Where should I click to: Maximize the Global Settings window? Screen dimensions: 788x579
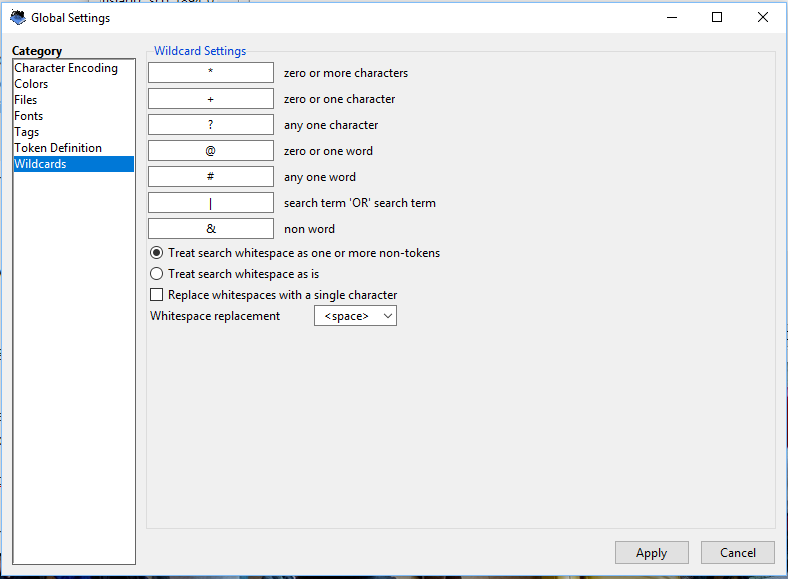(x=717, y=17)
